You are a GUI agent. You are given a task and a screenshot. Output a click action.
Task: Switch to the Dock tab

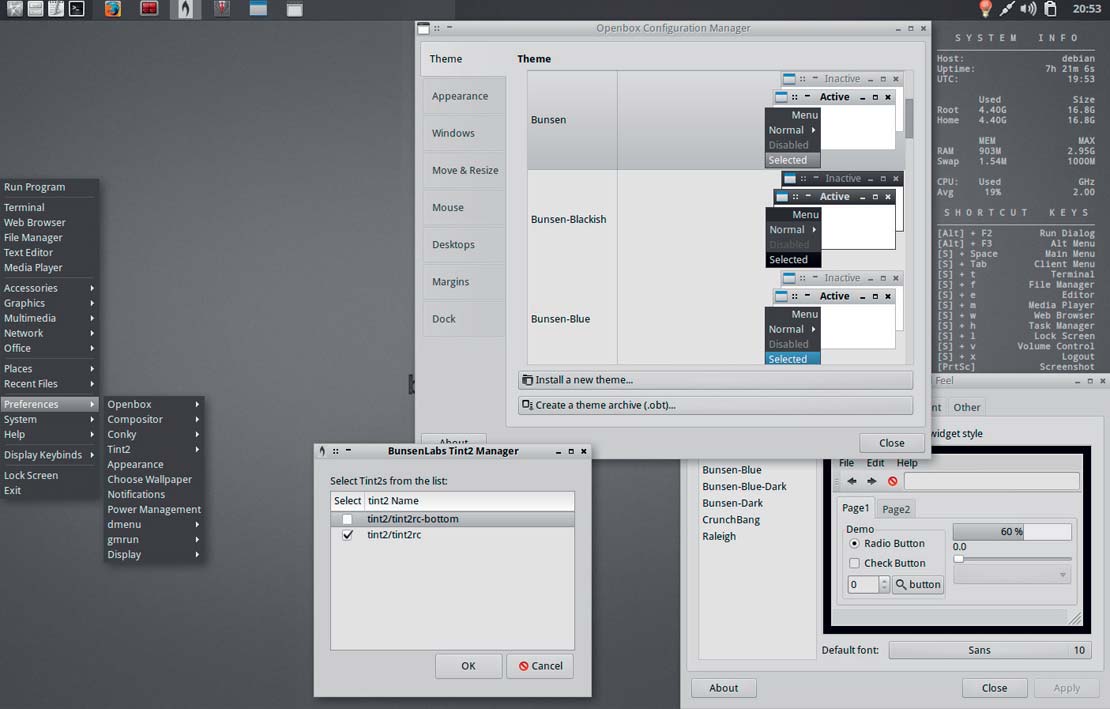click(x=464, y=319)
